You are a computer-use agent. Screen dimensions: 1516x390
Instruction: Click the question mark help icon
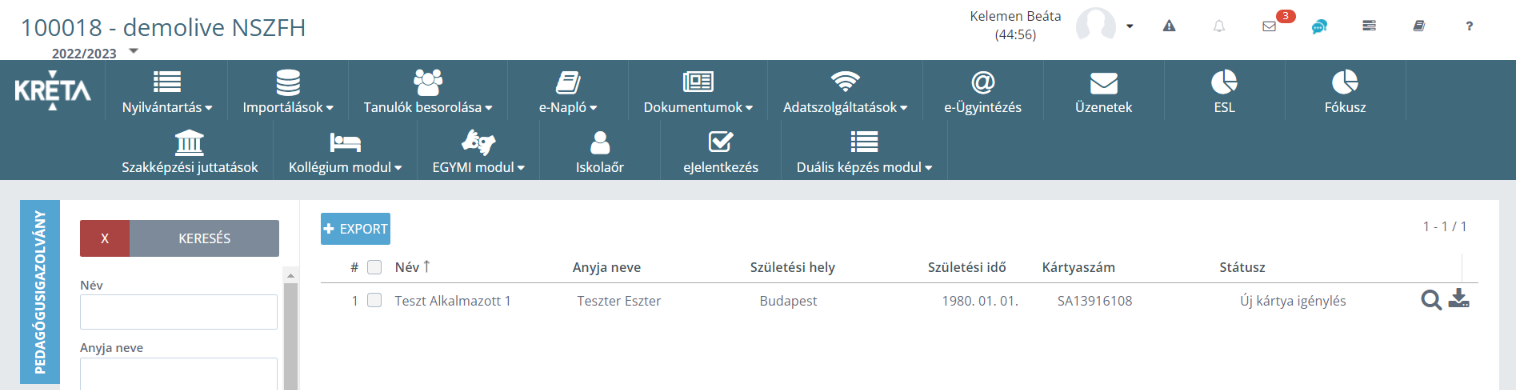[1469, 27]
